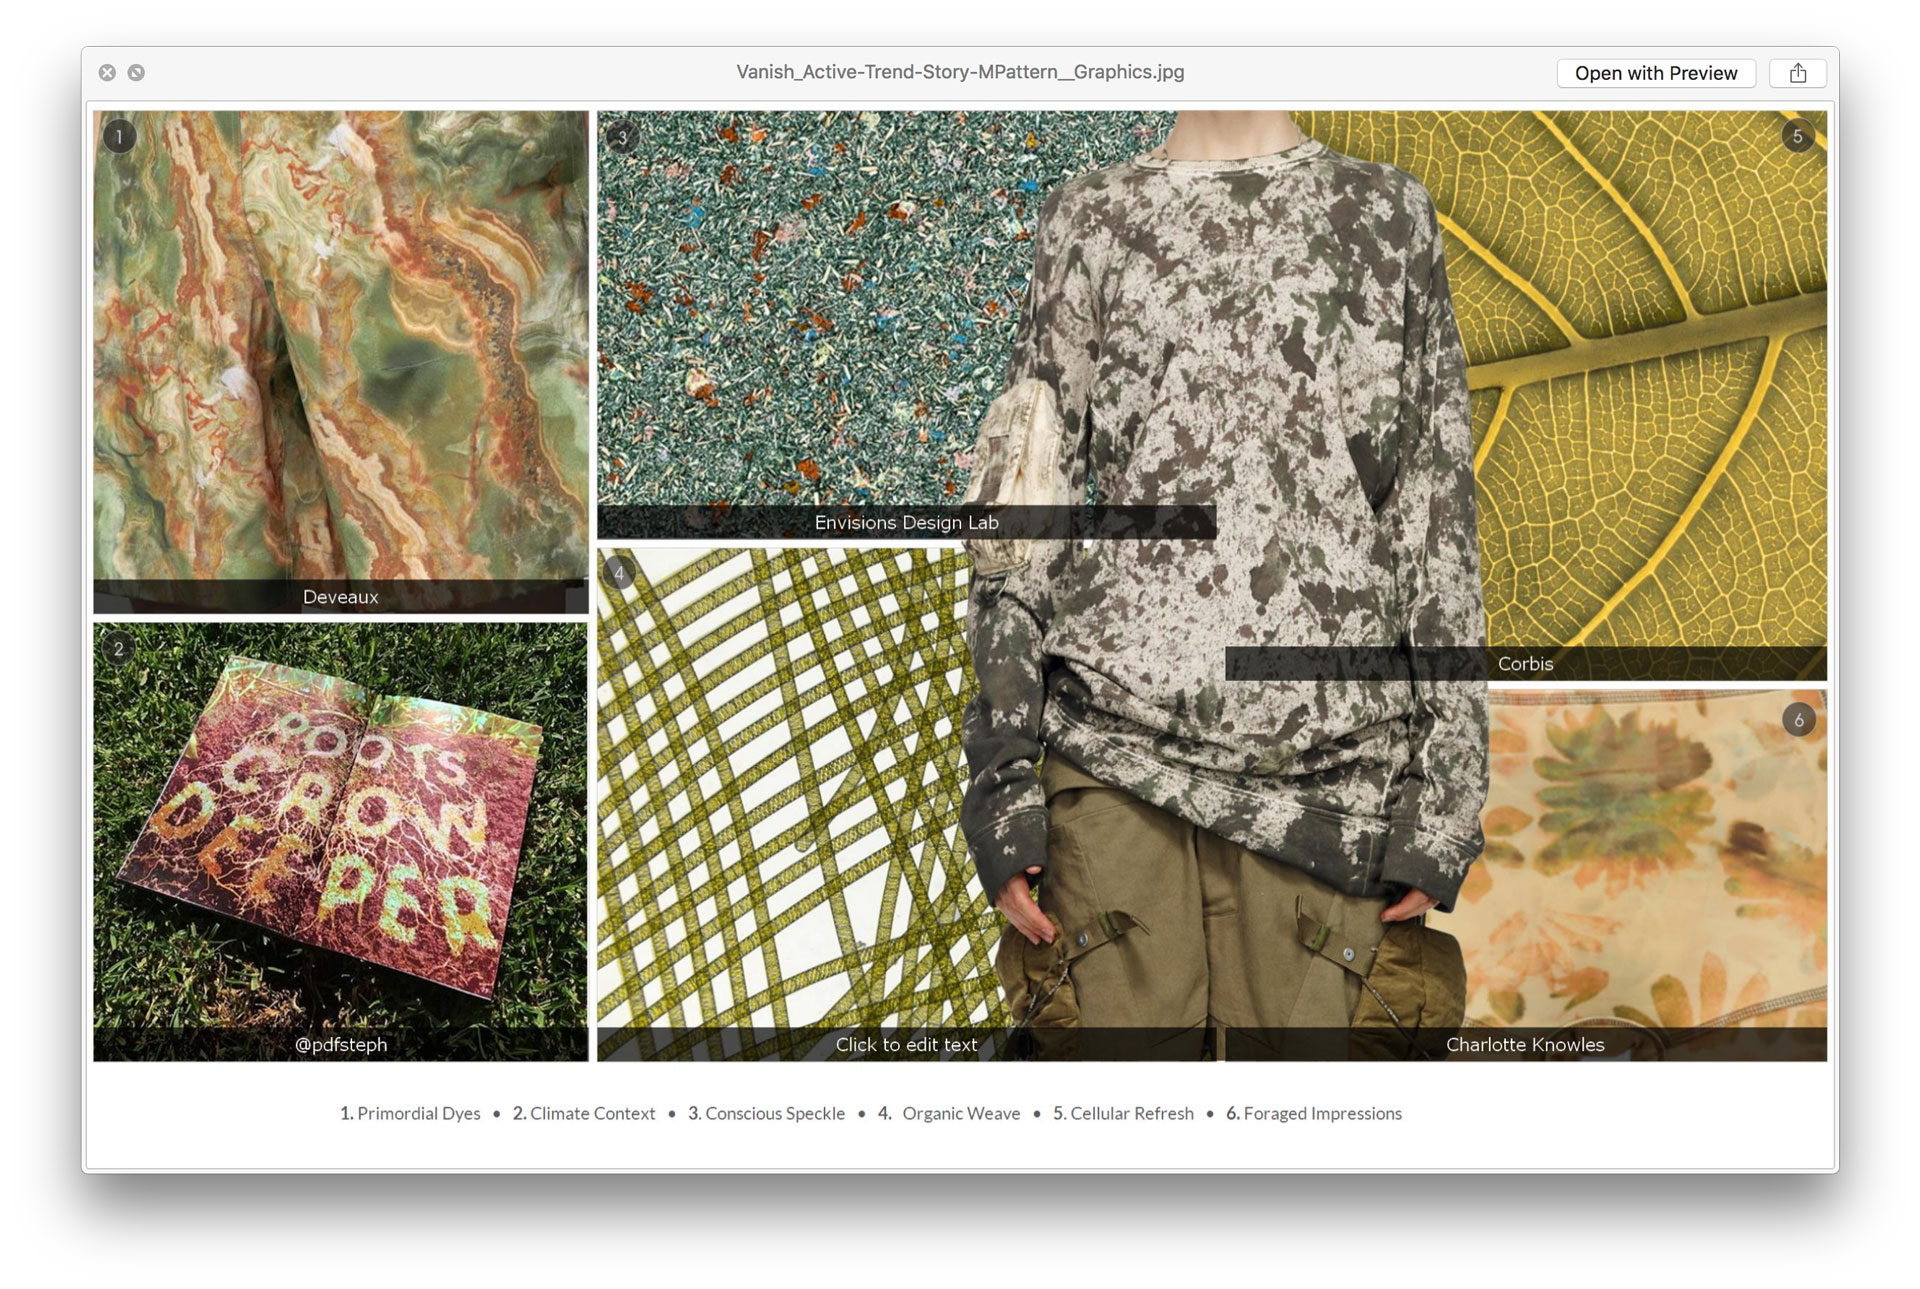
Task: Click the Deveaux caption
Action: coord(340,597)
